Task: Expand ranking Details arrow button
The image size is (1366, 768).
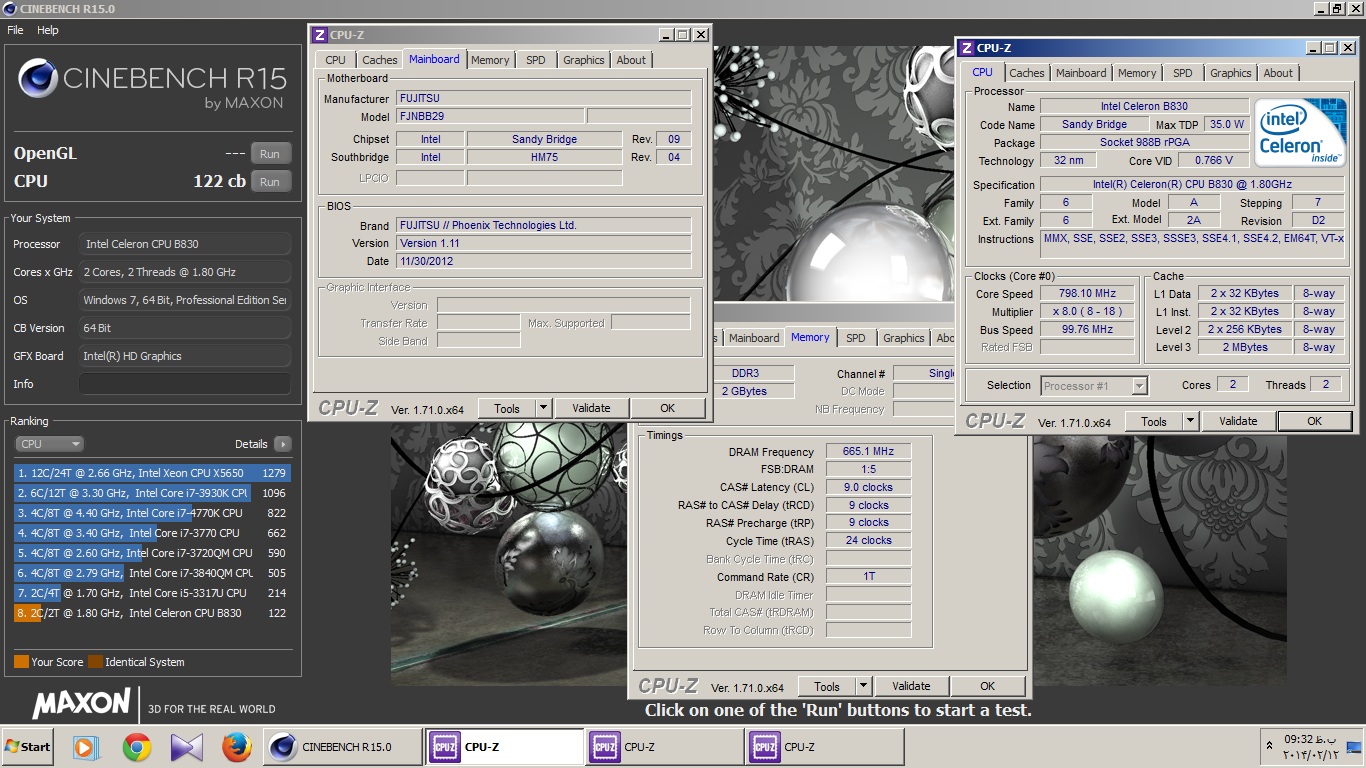Action: click(282, 444)
